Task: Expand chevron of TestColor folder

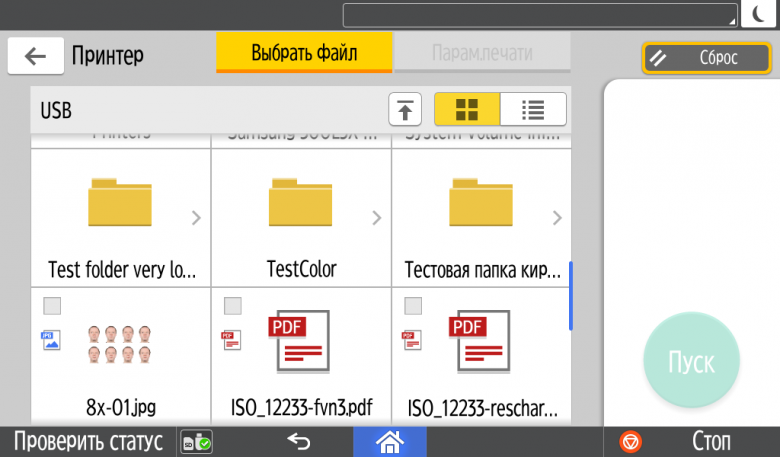Action: [x=377, y=217]
